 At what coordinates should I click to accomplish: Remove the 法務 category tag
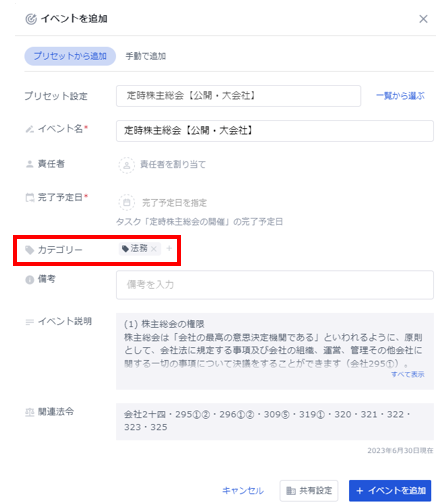pos(154,249)
